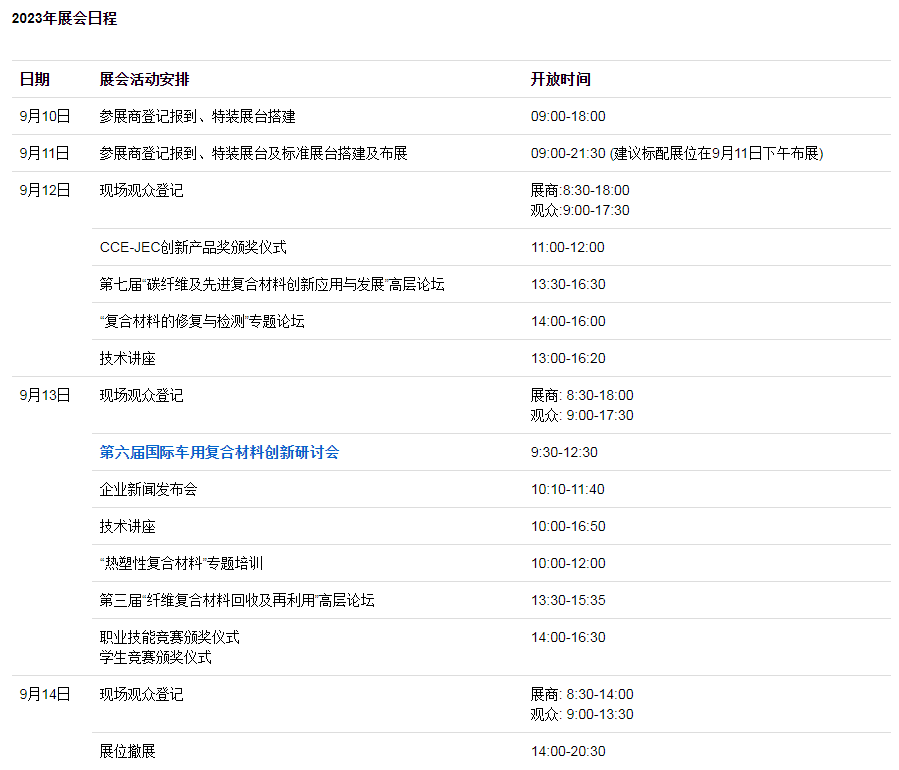Select 纤维复合材料回收及再利用 高层论坛 entry

(237, 600)
